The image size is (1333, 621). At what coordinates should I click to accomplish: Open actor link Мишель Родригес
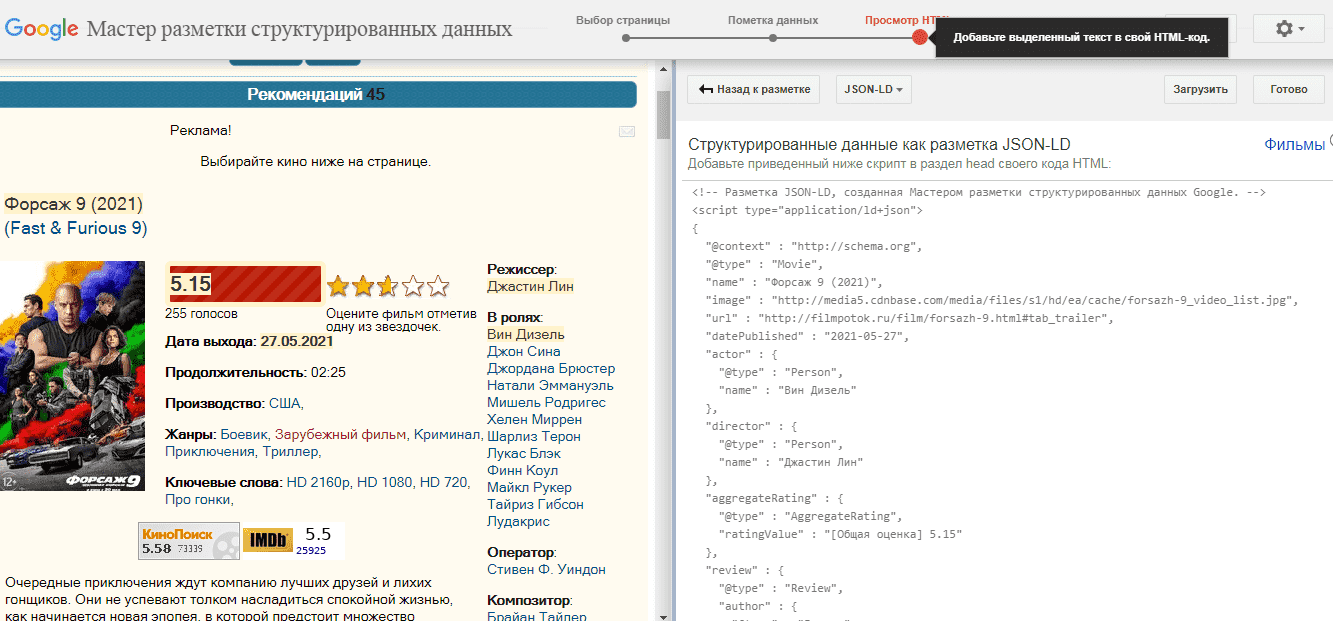(x=546, y=402)
